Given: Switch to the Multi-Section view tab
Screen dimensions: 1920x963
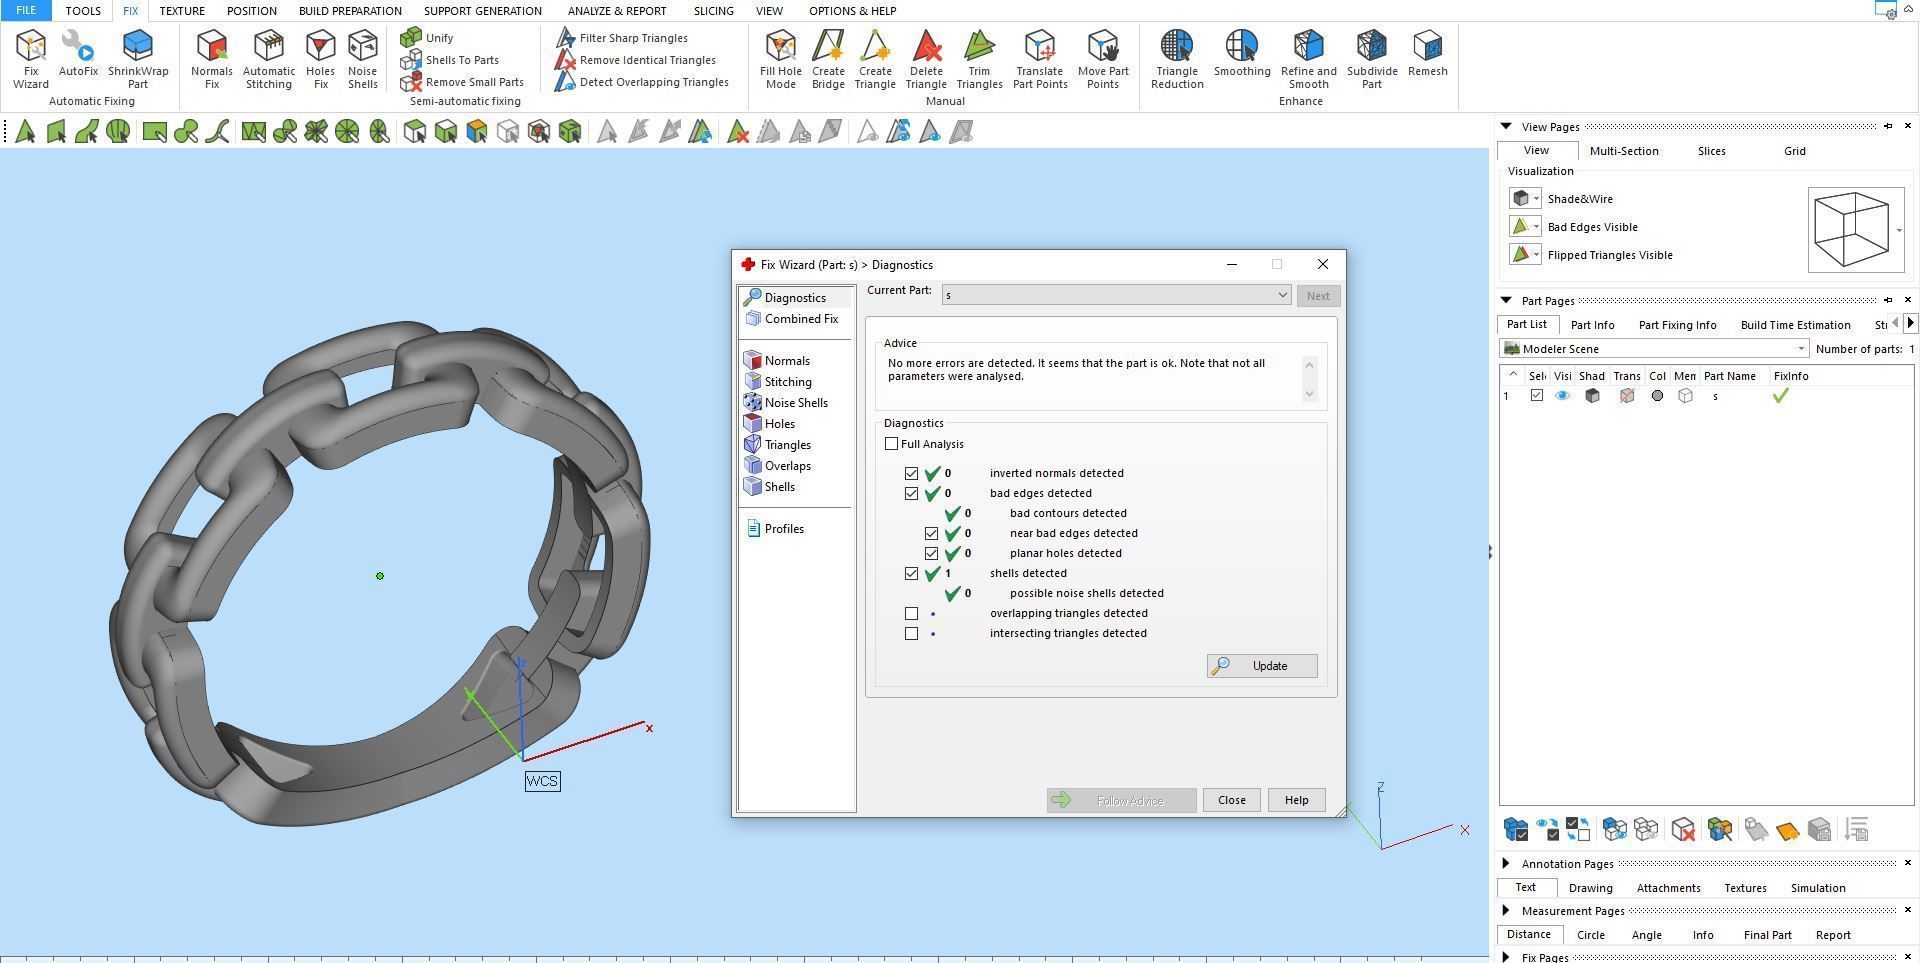Looking at the screenshot, I should [x=1624, y=151].
